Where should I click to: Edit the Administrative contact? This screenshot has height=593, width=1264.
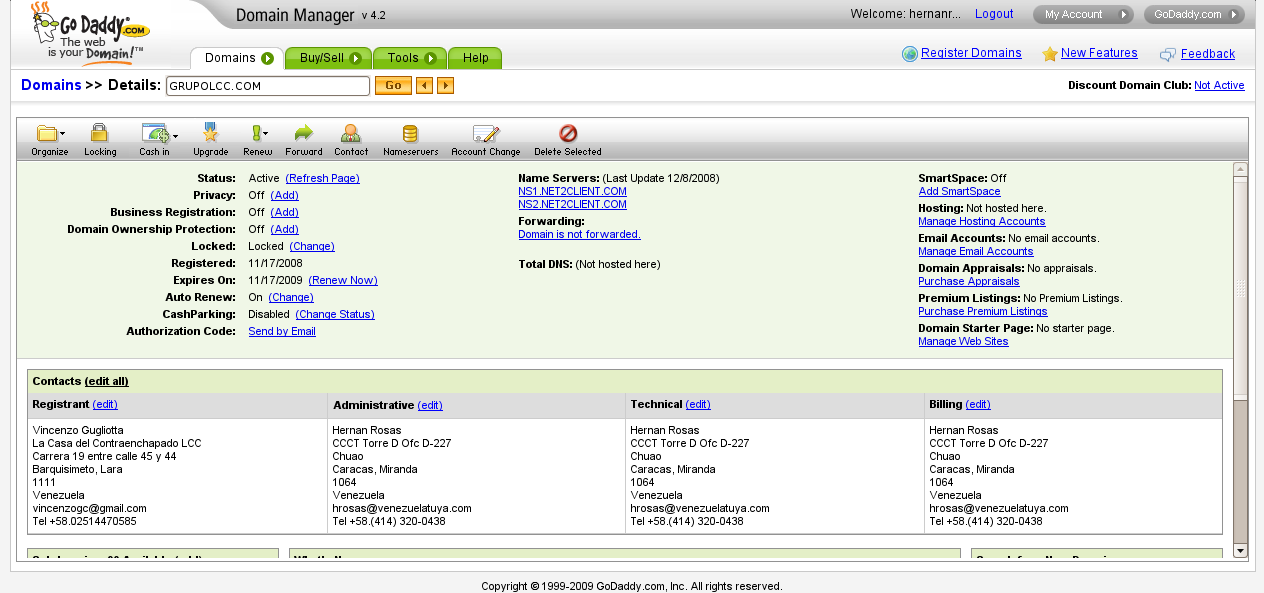click(430, 405)
